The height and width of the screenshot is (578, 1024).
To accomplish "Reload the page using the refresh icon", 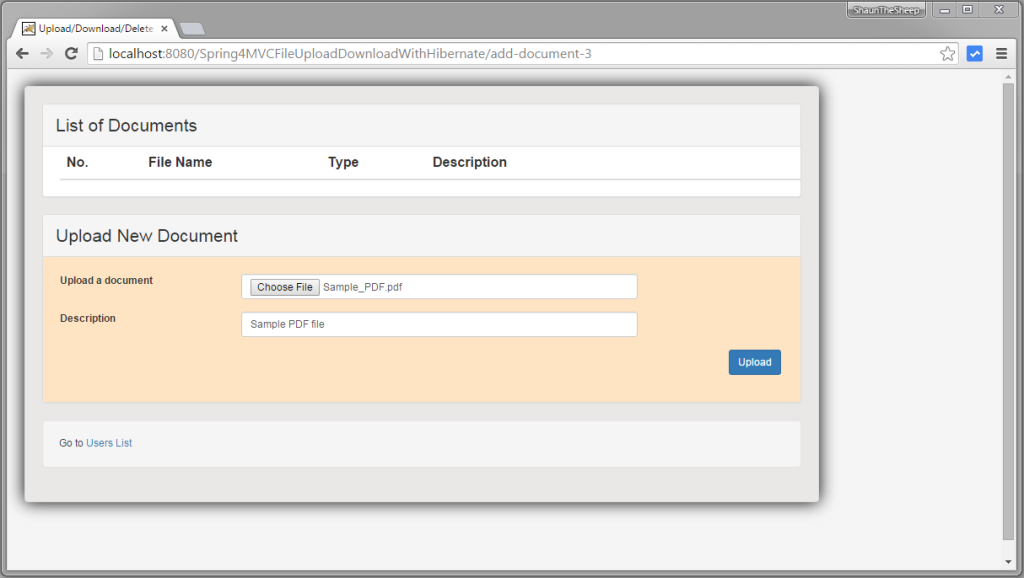I will [71, 53].
